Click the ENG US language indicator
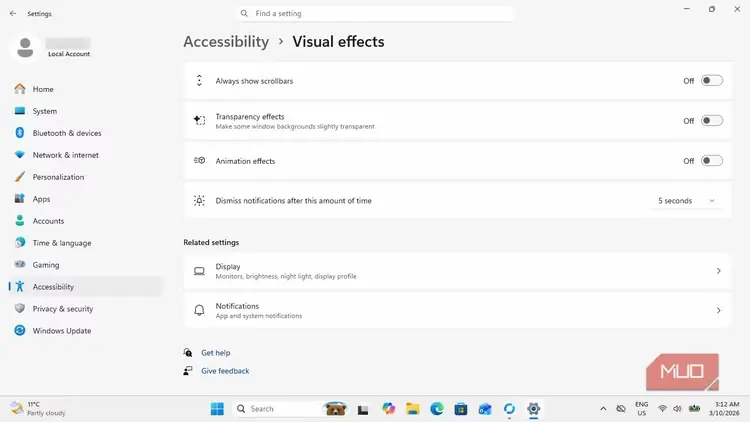This screenshot has height=422, width=750. click(x=641, y=409)
